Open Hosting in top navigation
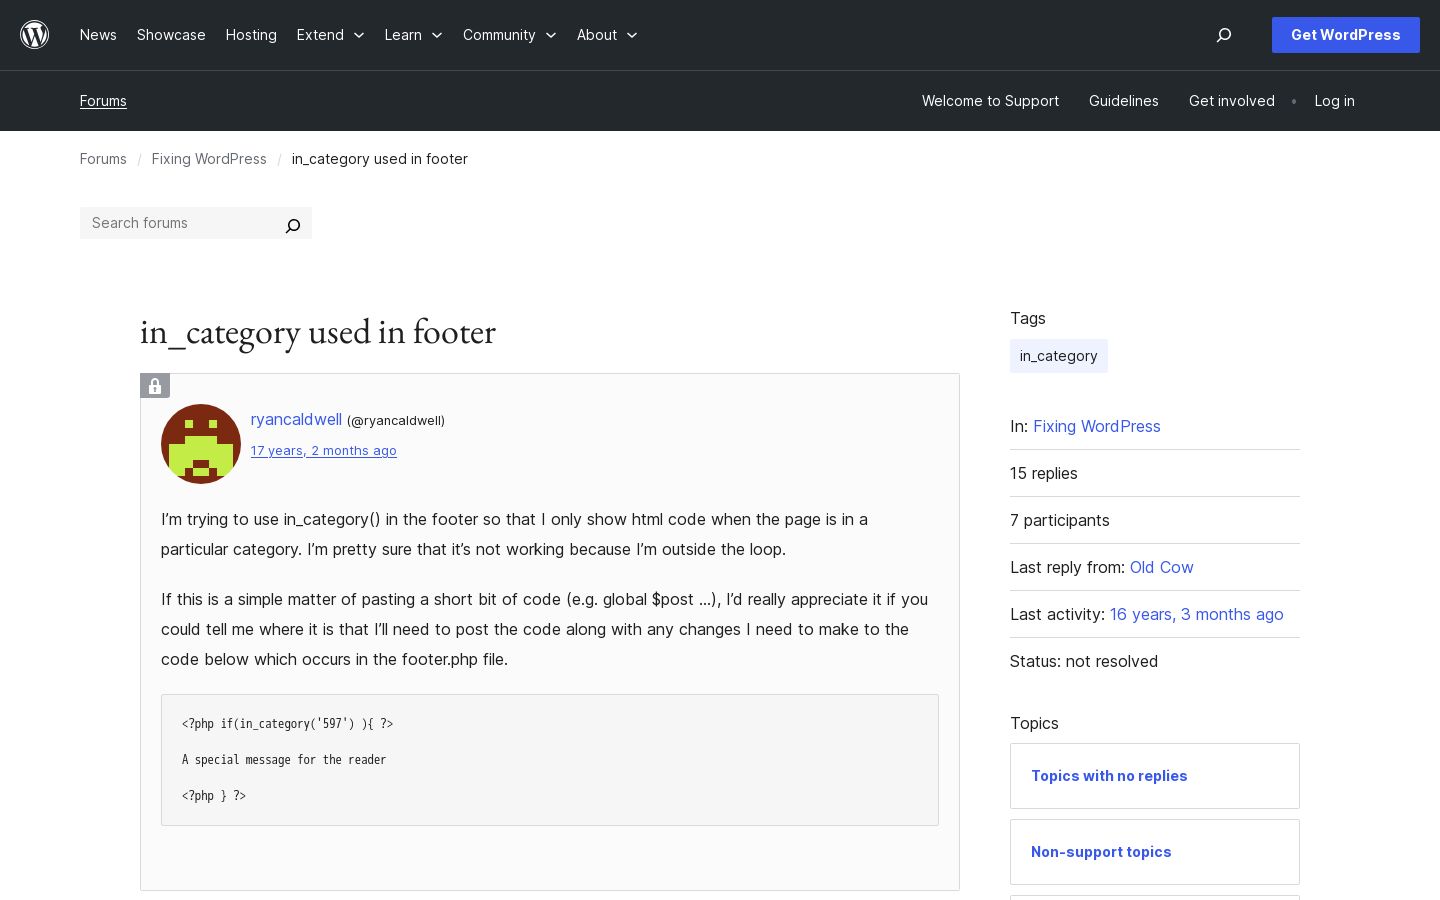The width and height of the screenshot is (1440, 900). 251,35
